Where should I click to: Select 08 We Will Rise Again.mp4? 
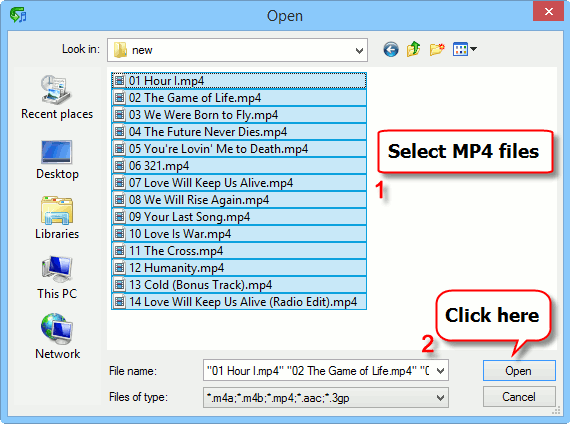[239, 200]
